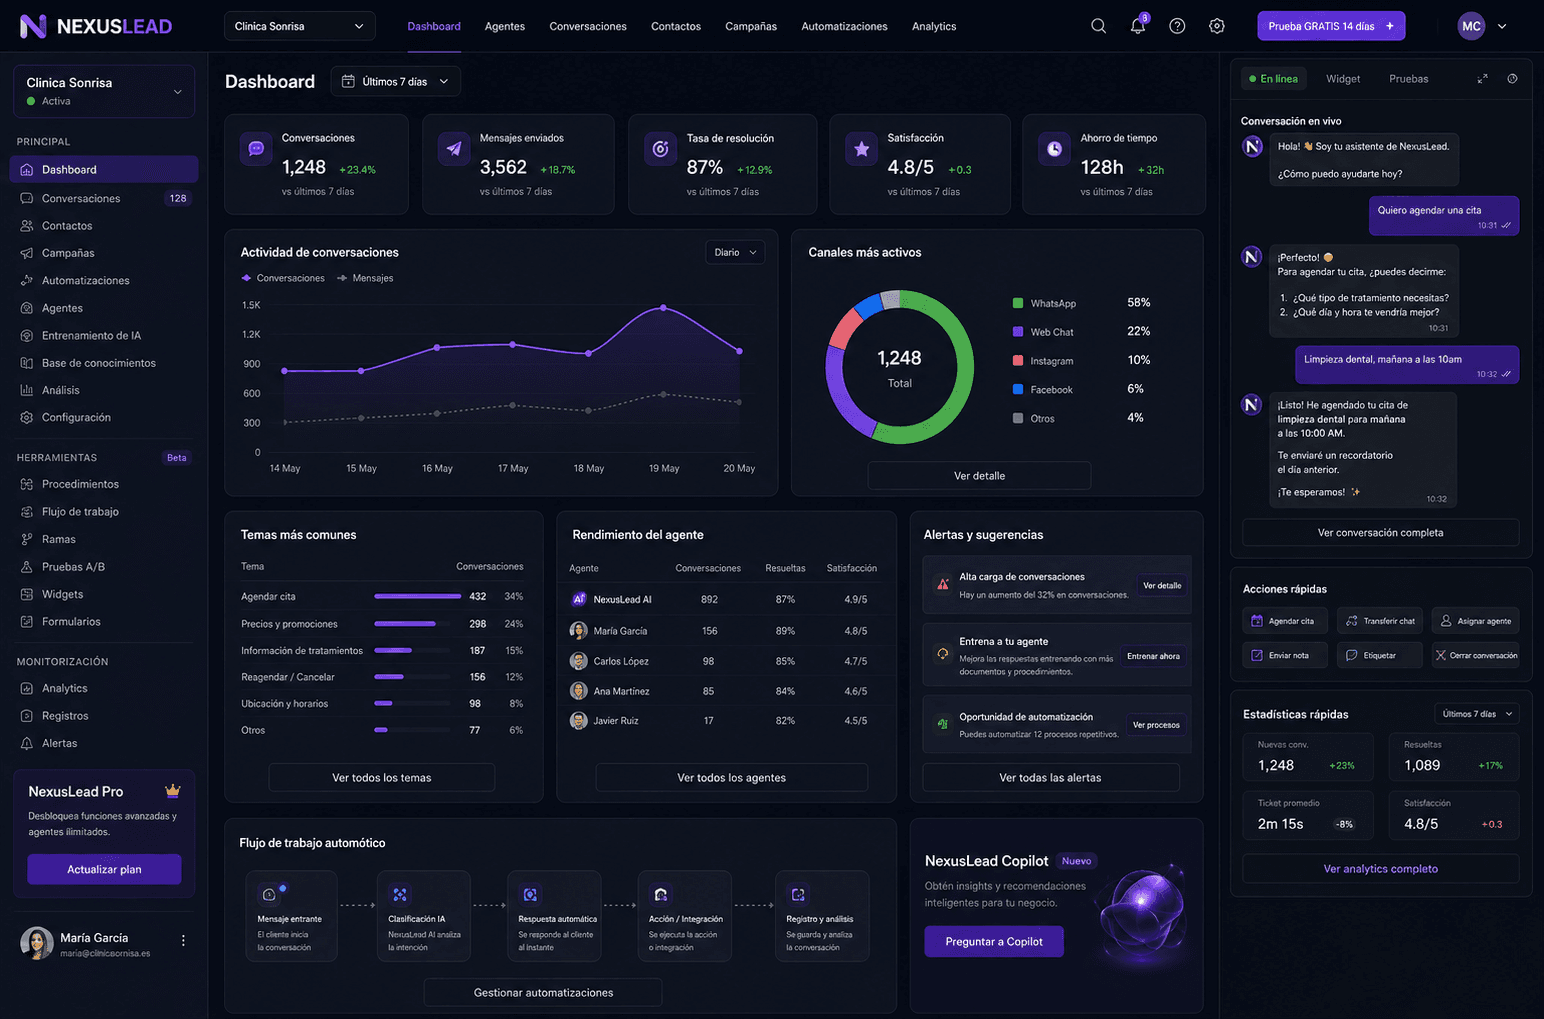1544x1019 pixels.
Task: Click Ver todos los temas
Action: (381, 778)
